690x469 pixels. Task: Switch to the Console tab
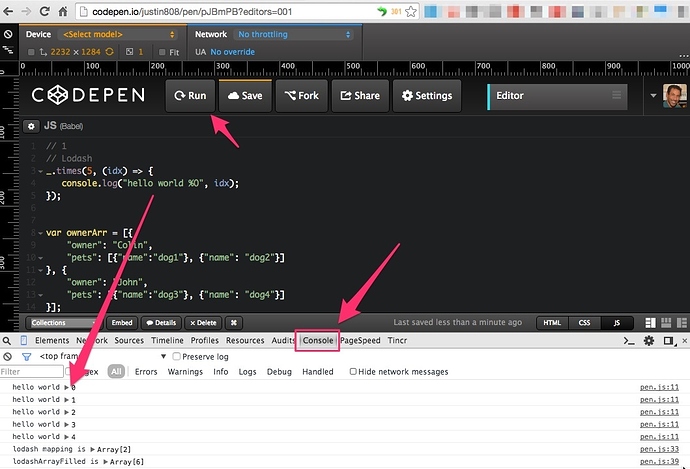tap(318, 341)
